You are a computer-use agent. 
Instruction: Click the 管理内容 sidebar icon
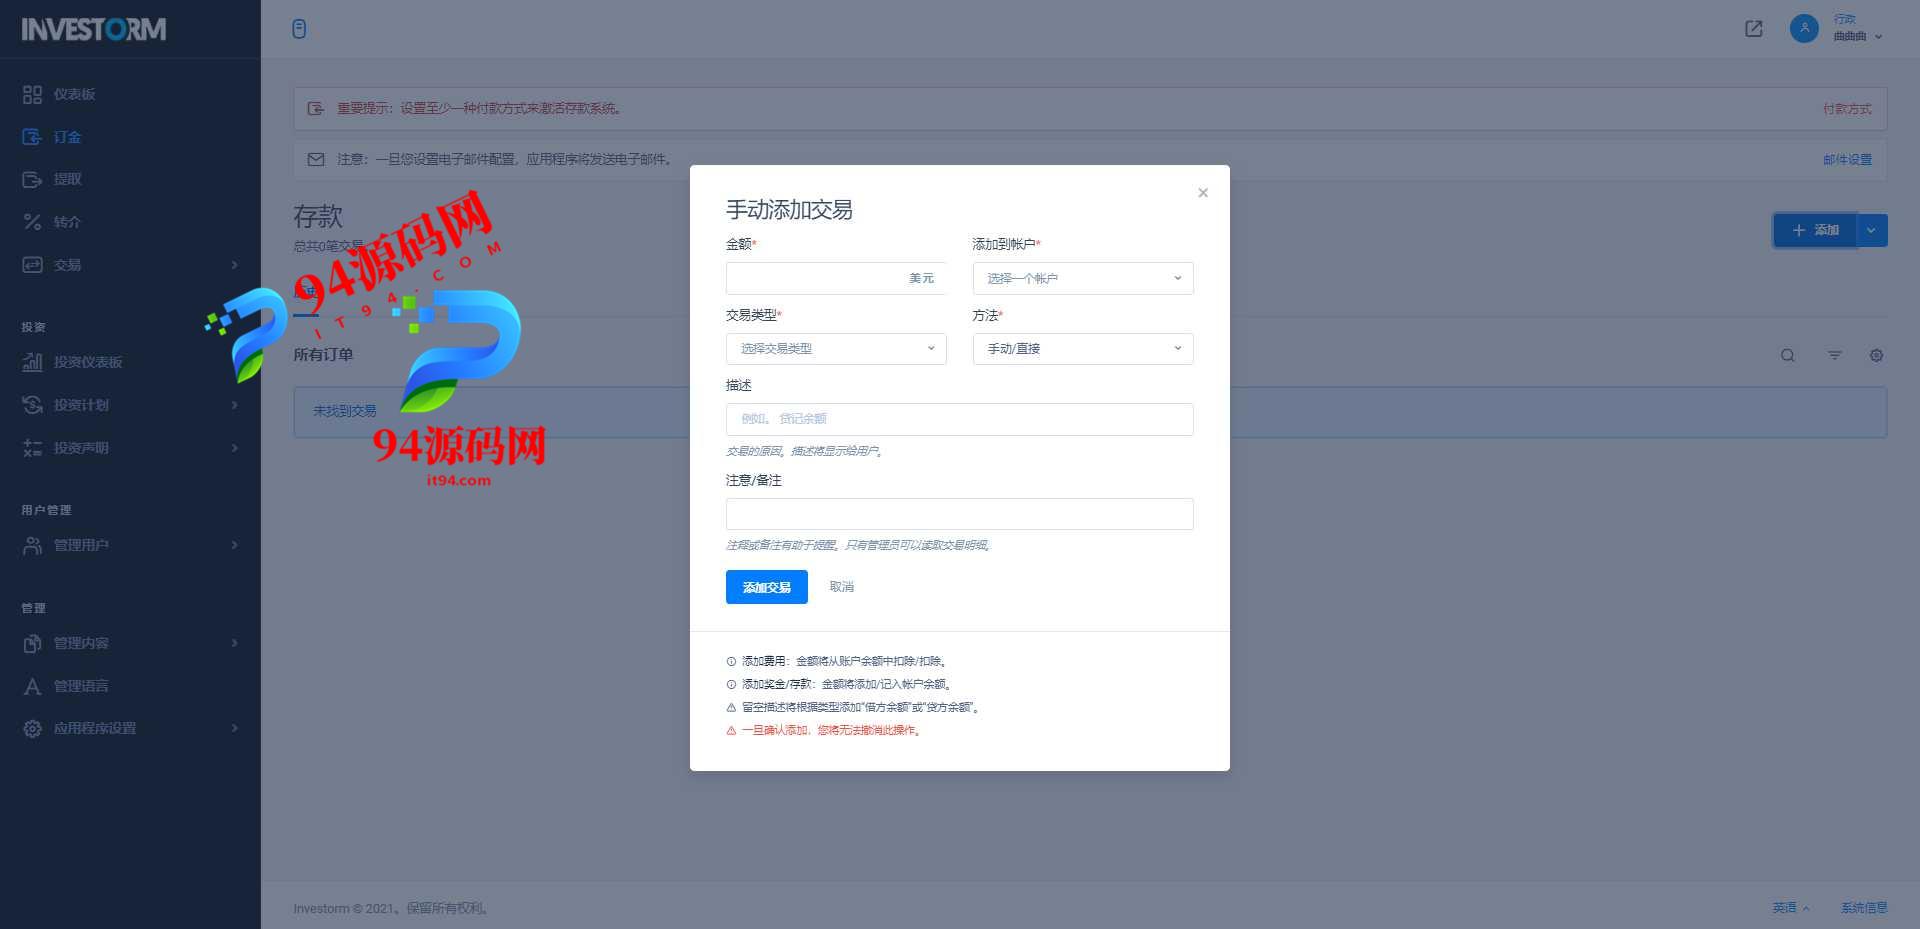pos(33,643)
